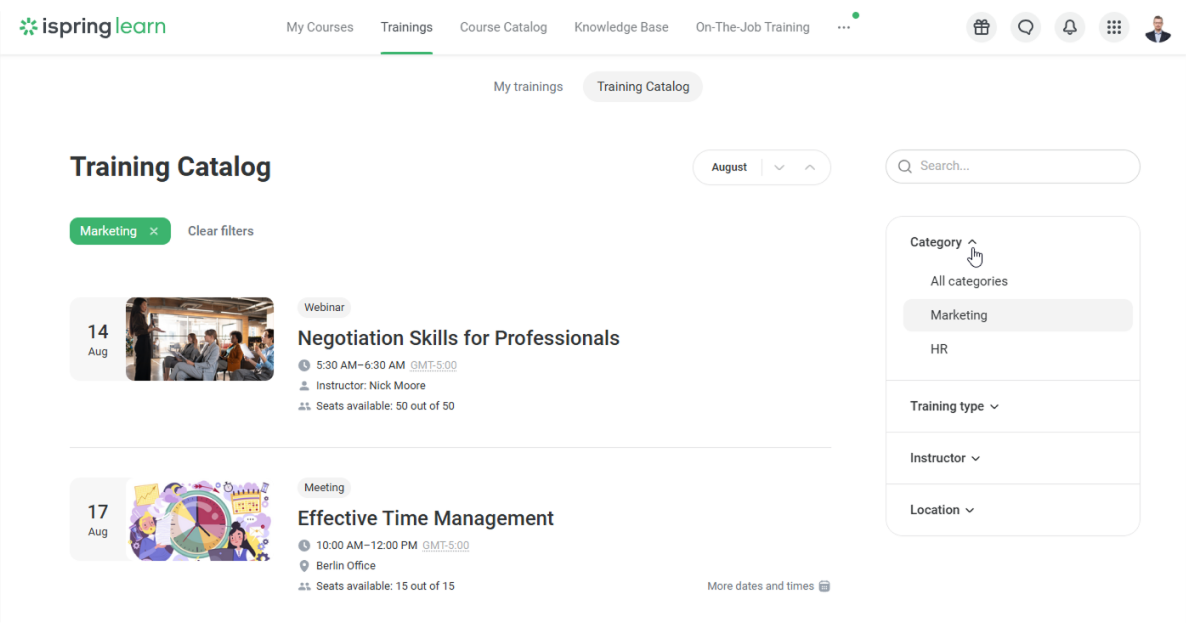Screen dimensions: 1188x623
Task: Open the user profile avatar
Action: click(1158, 28)
